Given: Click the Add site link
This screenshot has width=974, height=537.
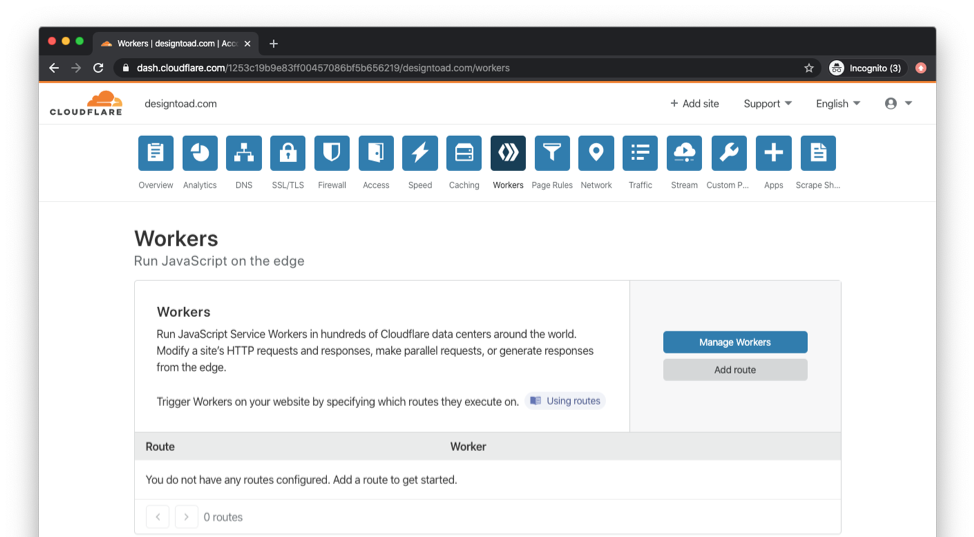Looking at the screenshot, I should pyautogui.click(x=694, y=104).
